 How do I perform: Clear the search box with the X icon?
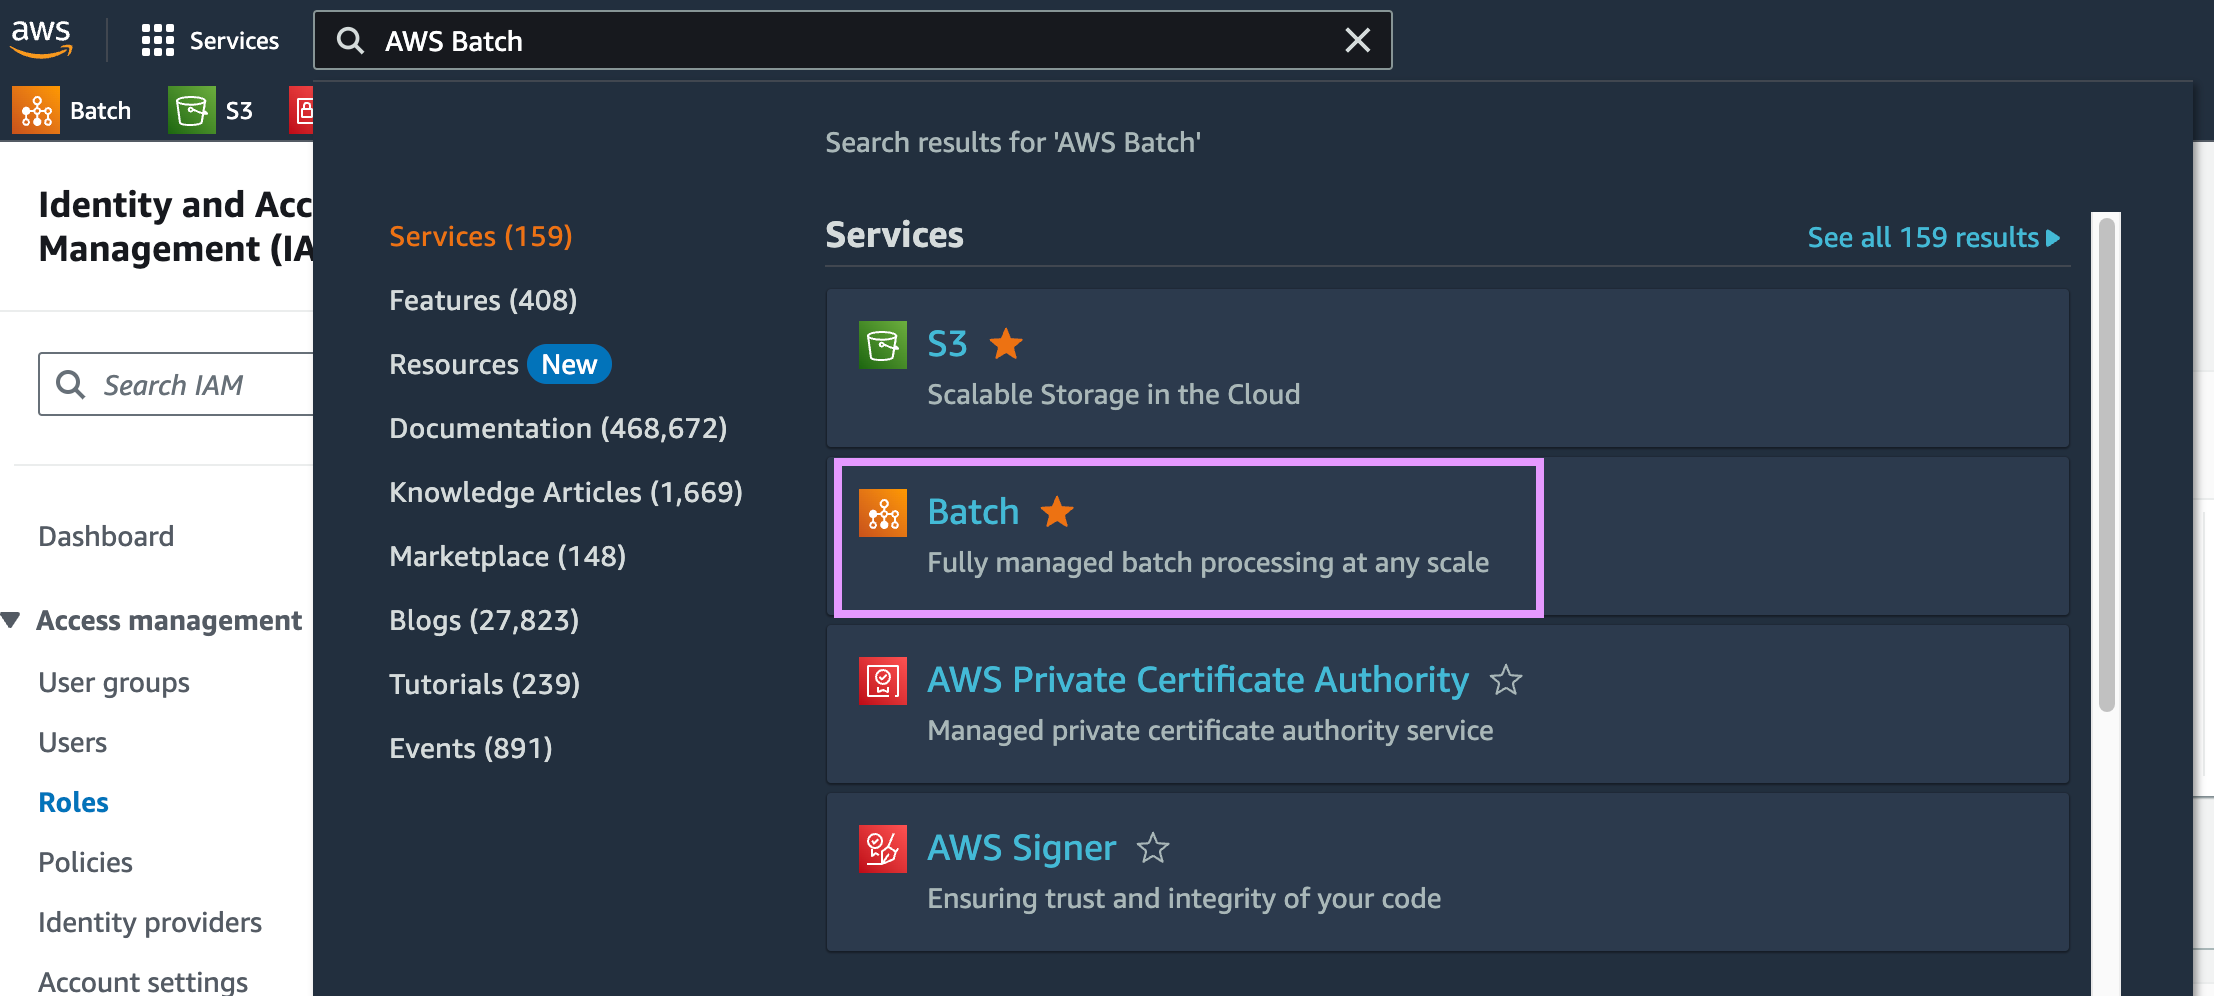(1357, 41)
